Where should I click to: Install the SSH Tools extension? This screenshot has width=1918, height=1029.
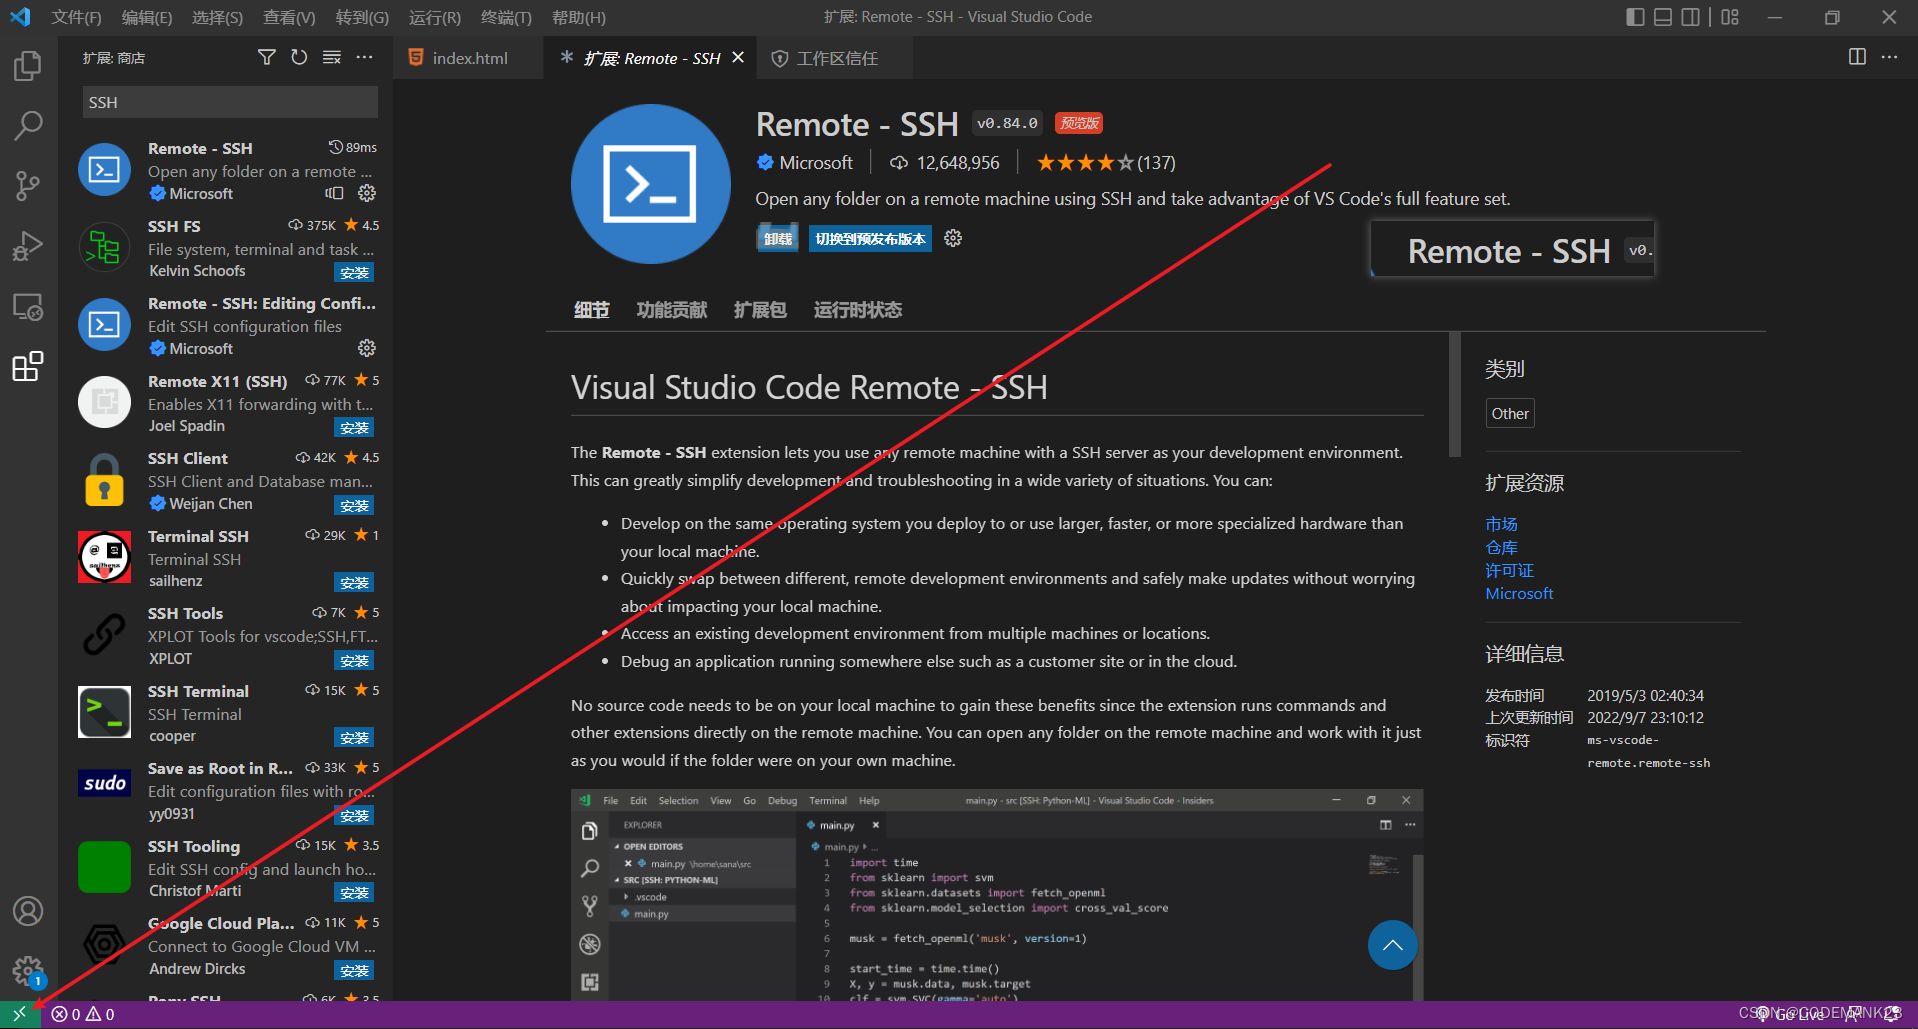[x=354, y=660]
